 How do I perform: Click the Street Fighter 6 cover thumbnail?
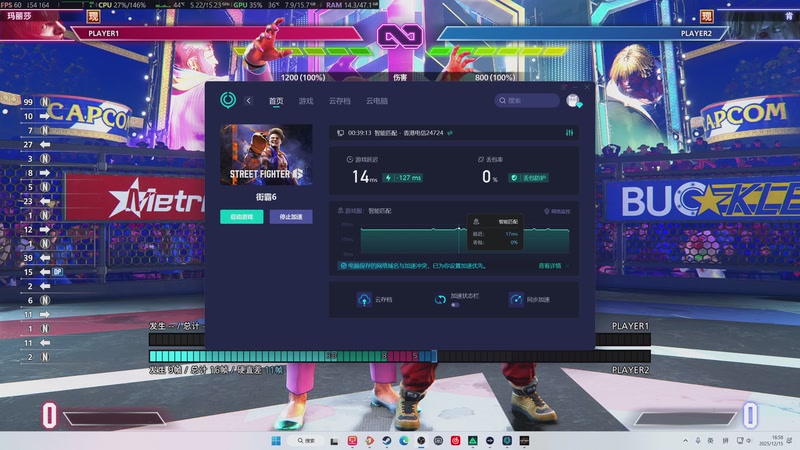click(x=266, y=155)
